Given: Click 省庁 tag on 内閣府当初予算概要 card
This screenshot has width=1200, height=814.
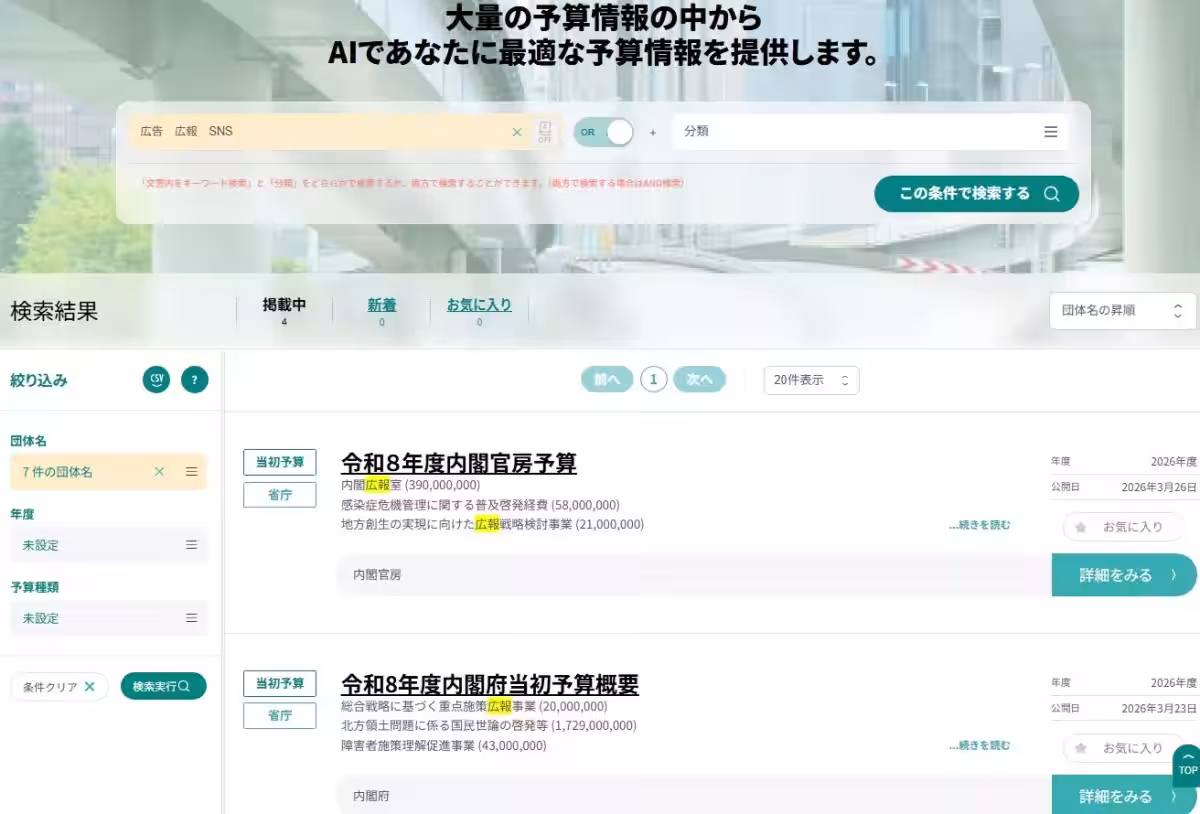Looking at the screenshot, I should (280, 716).
